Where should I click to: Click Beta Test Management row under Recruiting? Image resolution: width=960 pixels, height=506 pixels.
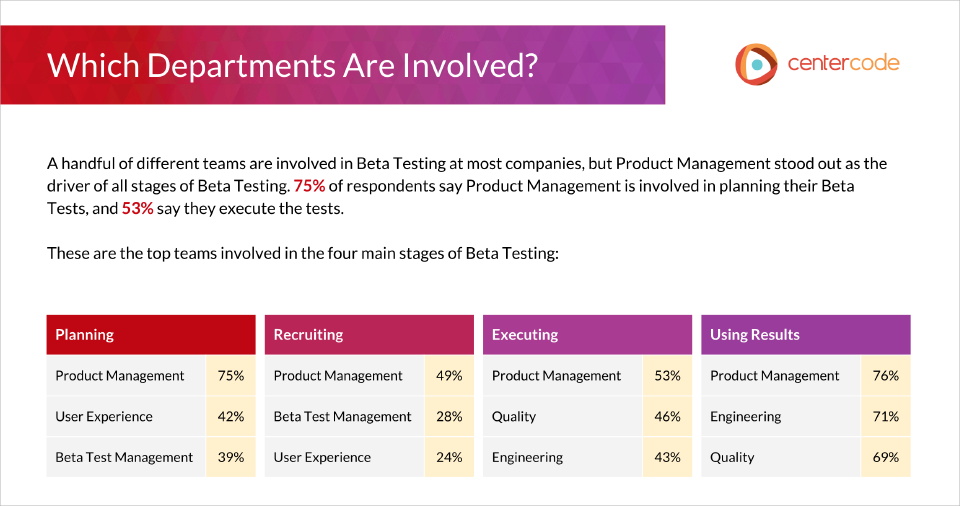tap(342, 417)
